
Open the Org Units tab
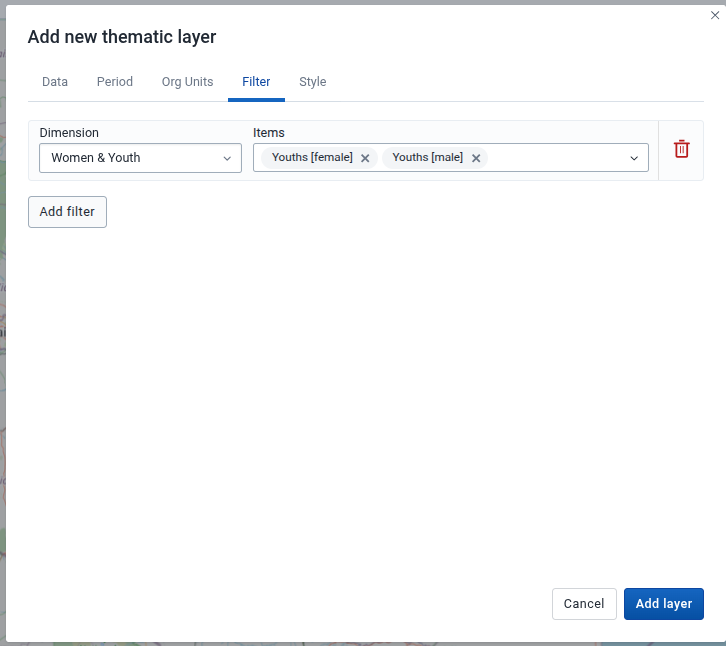187,82
